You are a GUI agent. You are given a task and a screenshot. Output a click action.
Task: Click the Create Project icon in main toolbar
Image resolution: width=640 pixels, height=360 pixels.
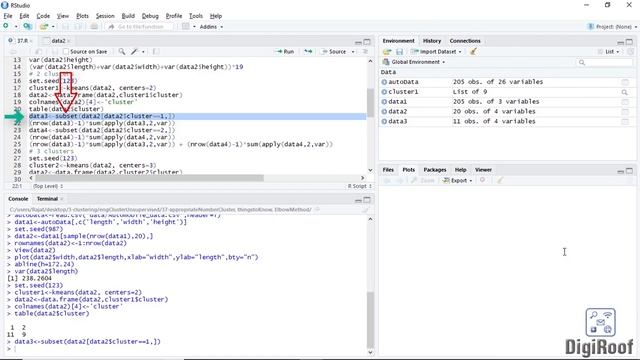(x=27, y=27)
